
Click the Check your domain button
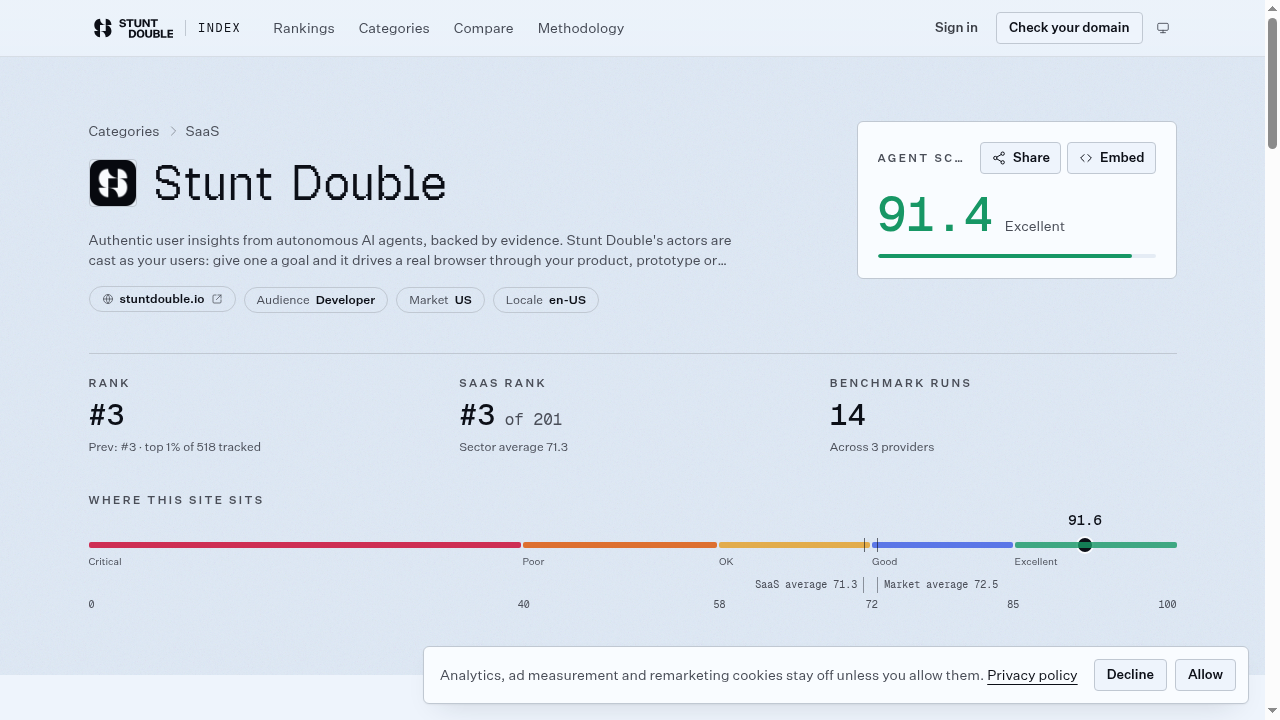click(1069, 28)
